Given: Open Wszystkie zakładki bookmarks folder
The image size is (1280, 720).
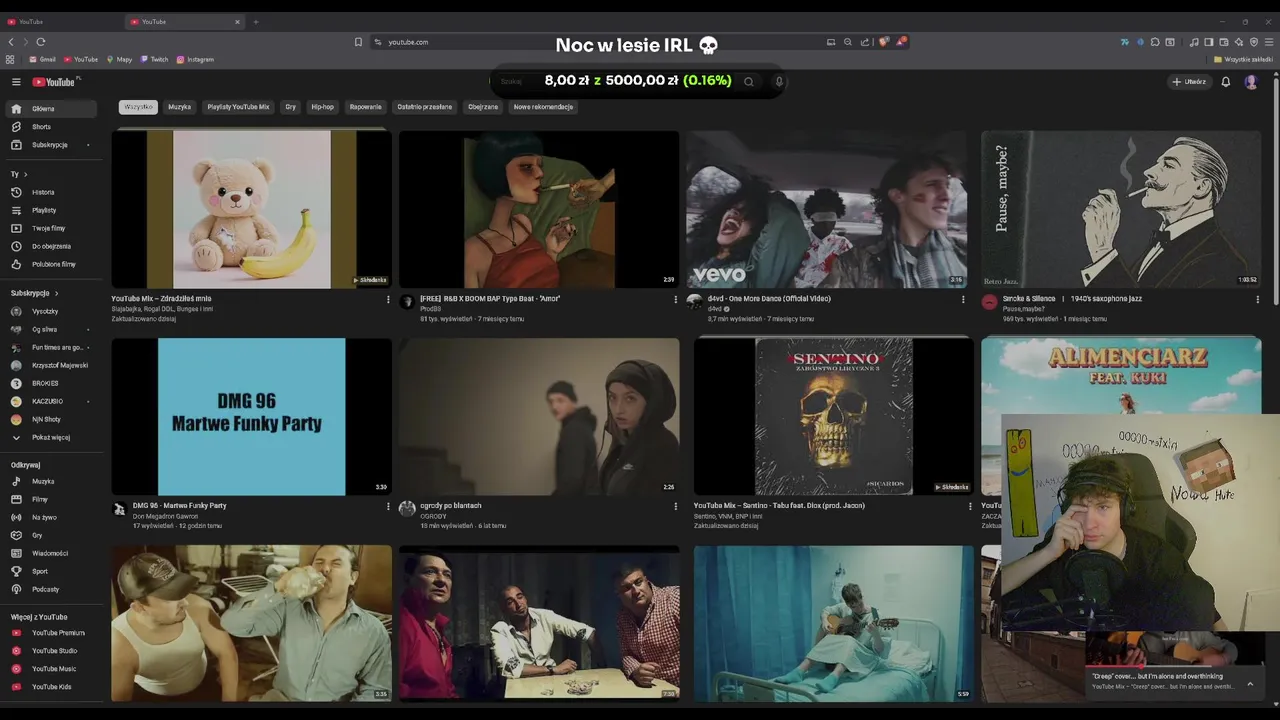Looking at the screenshot, I should click(x=1243, y=60).
